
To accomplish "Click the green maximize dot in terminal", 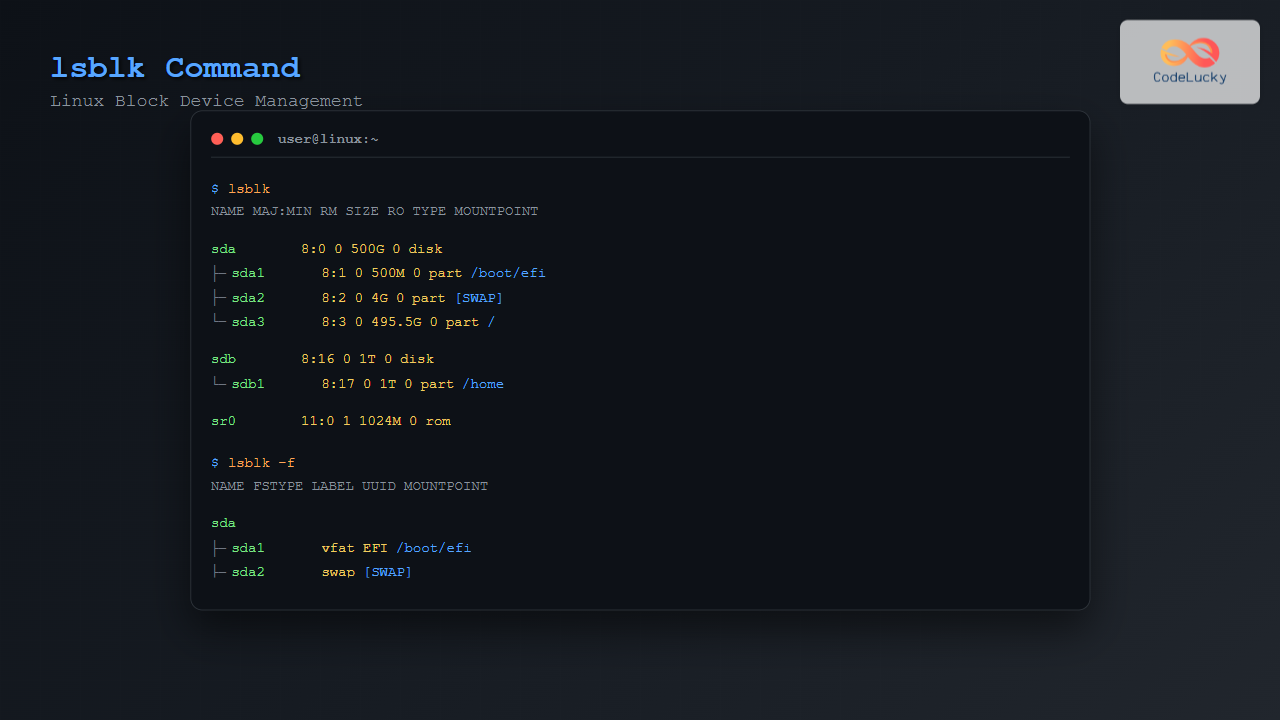I will (x=257, y=139).
